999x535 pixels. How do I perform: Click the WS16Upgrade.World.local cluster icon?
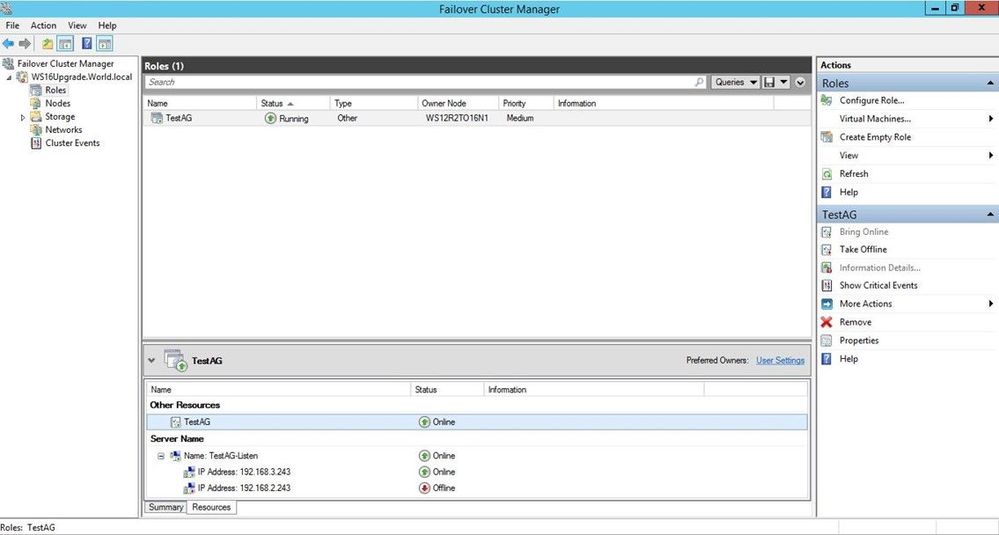tap(22, 77)
